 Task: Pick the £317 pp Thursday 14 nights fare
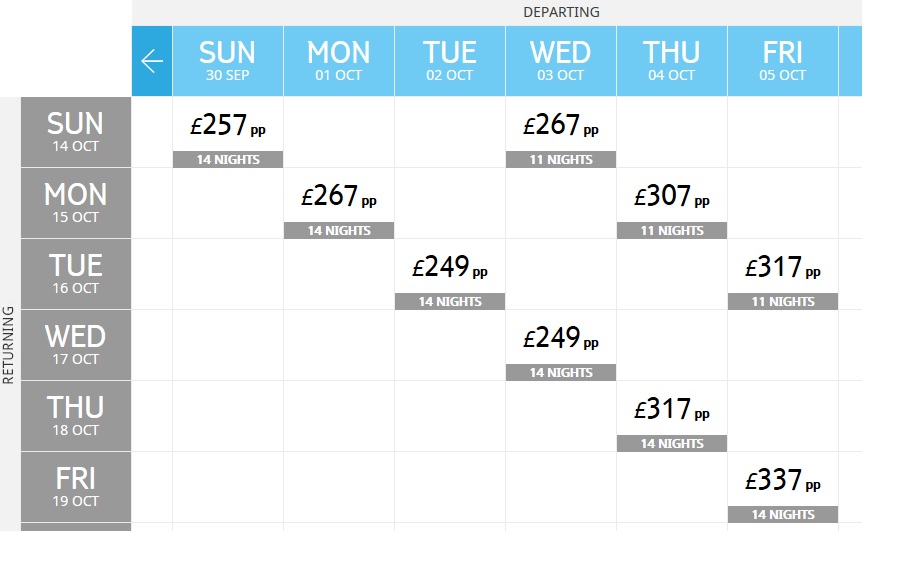[x=672, y=416]
